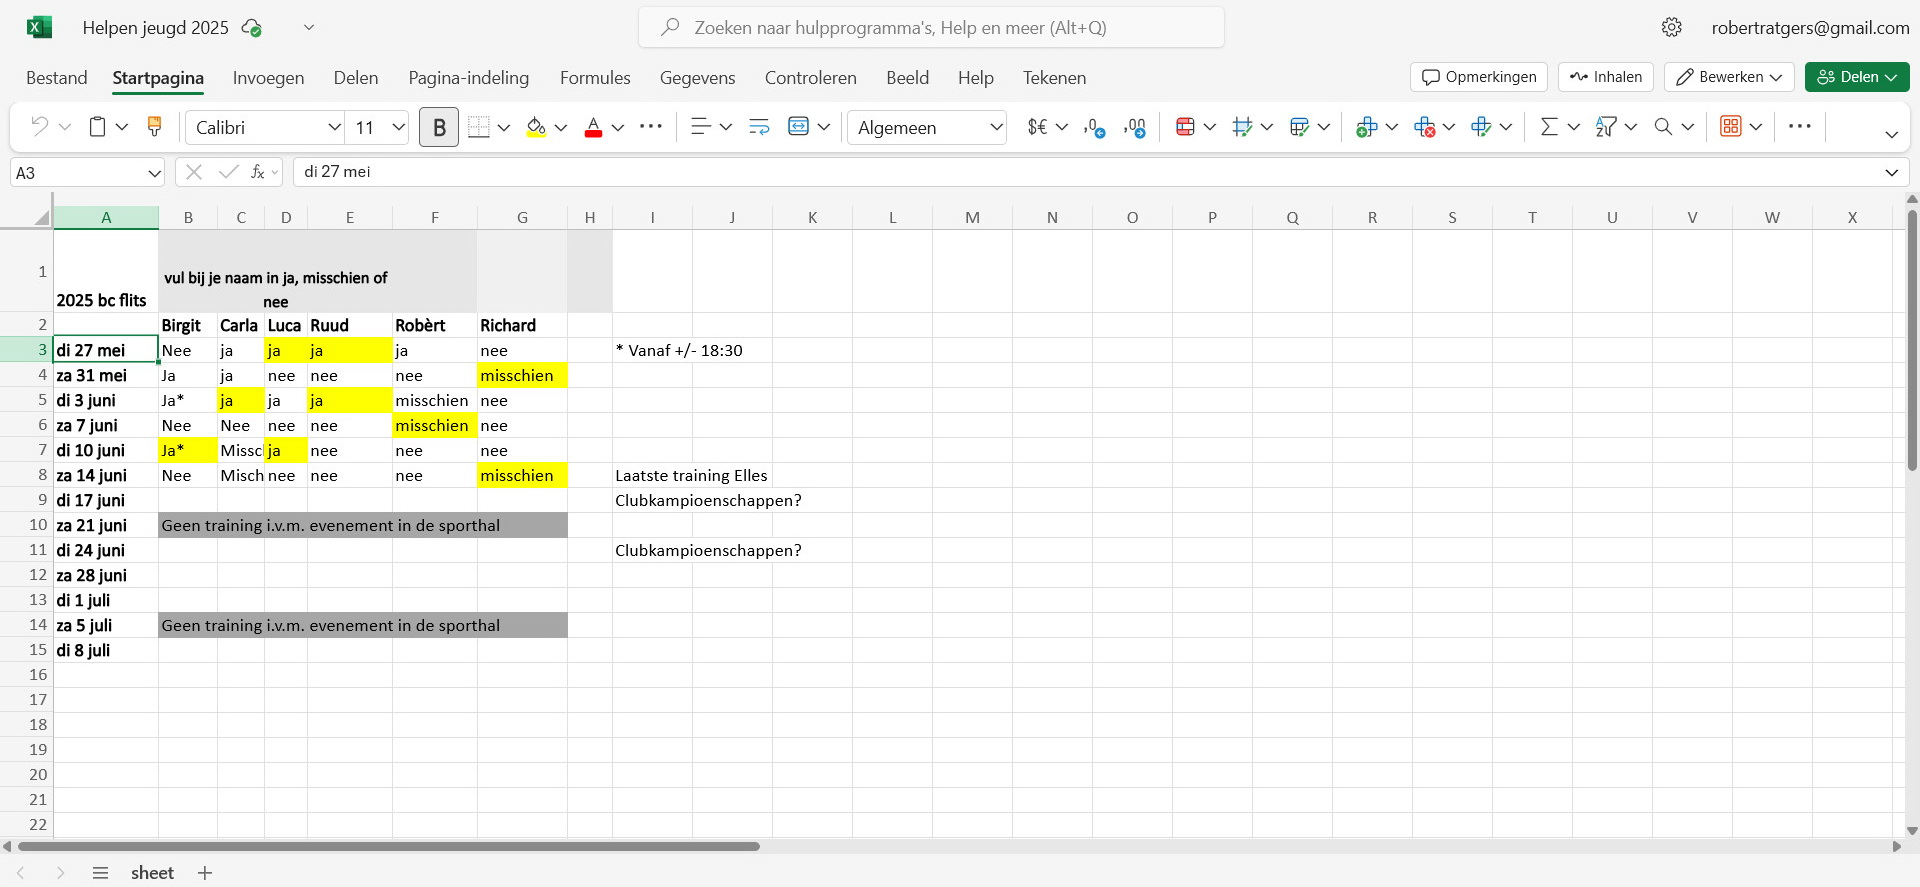
Task: Apply the yellow fill color swatch
Action: 536,127
